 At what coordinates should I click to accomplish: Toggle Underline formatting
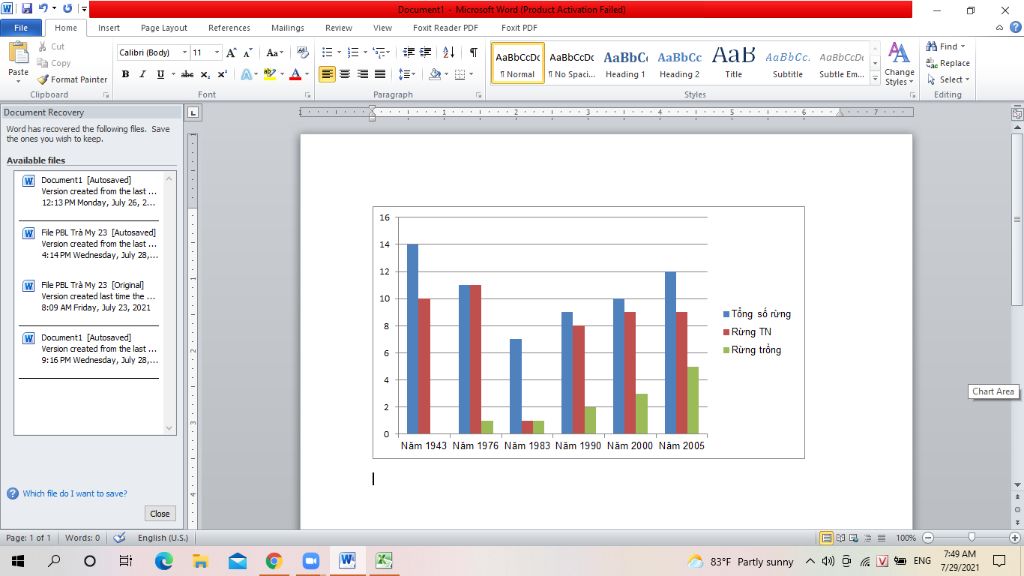coord(160,74)
